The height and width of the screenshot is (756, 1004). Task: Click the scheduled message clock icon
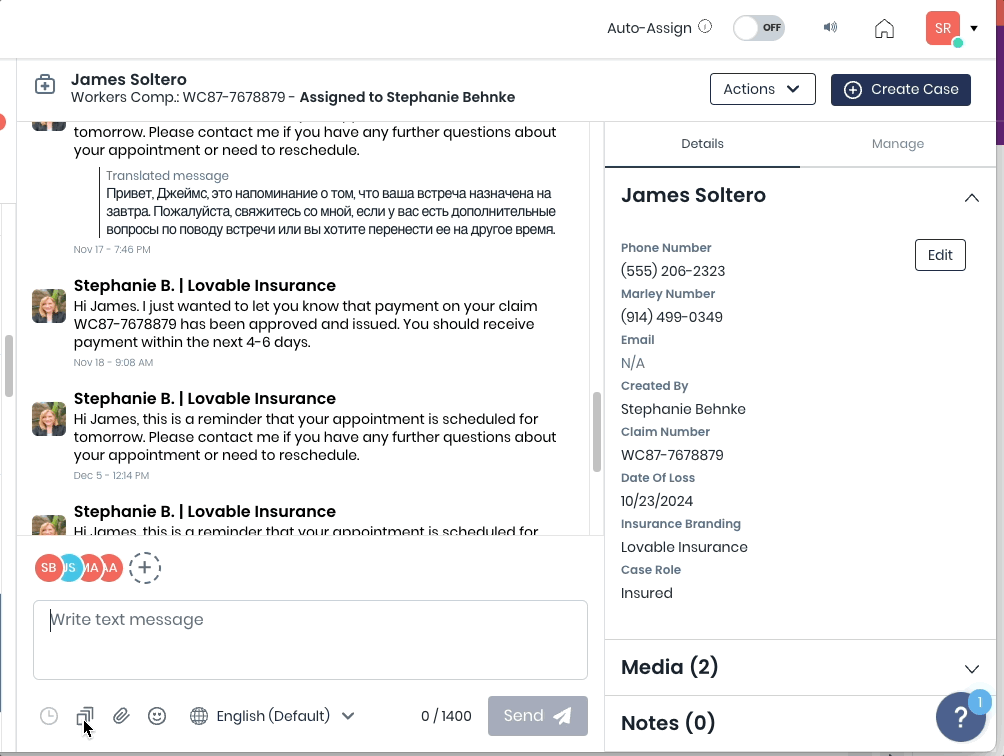click(49, 716)
